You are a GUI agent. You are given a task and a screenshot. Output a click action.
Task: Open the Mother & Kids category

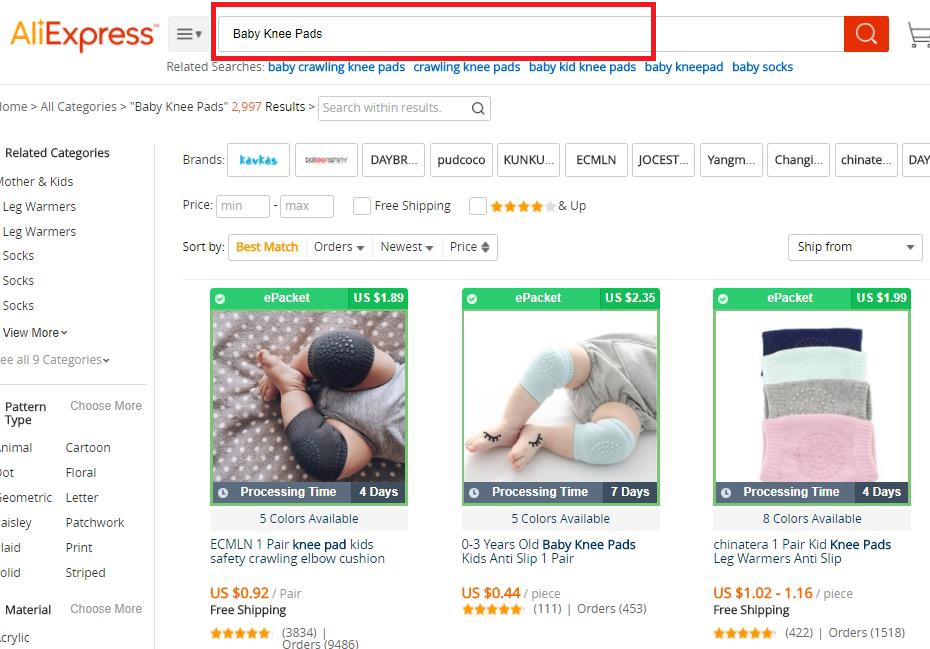(37, 182)
